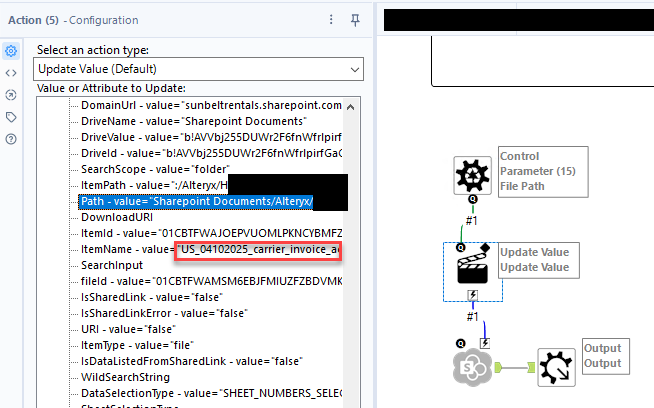Select the Control Parameter gear tool on canvas
The image size is (654, 408).
472,175
